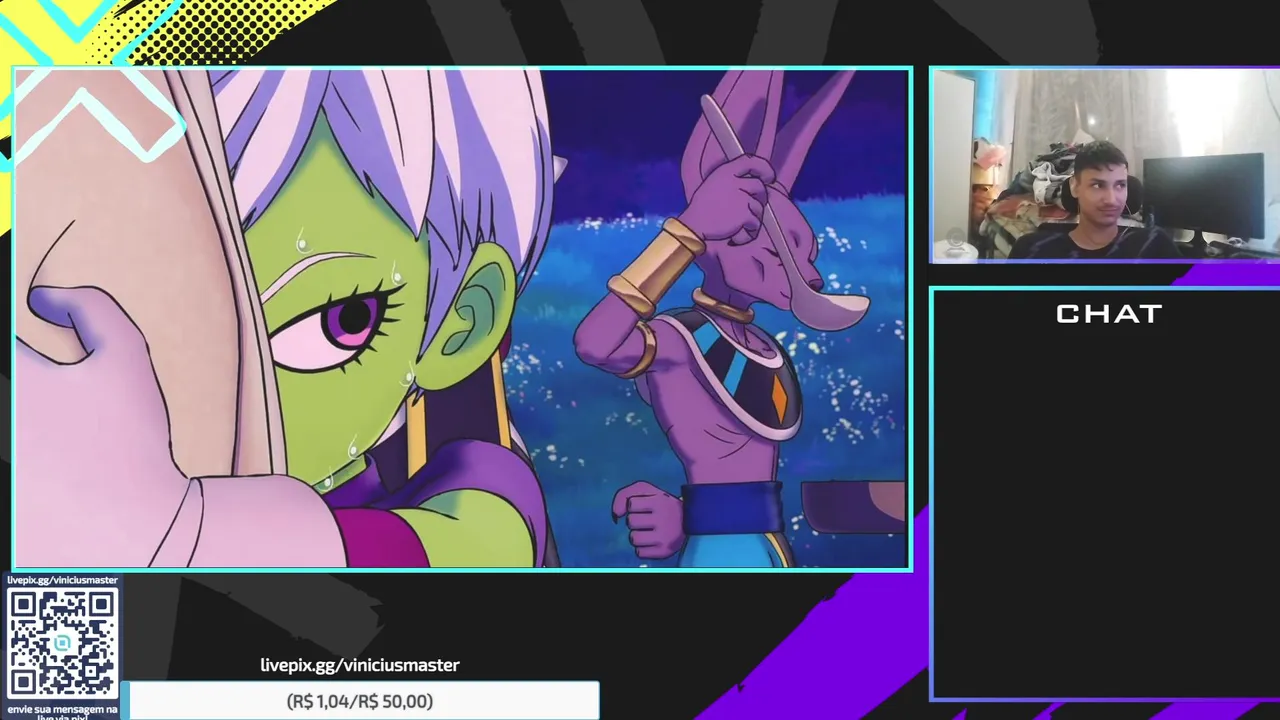Click the LivePix QR code
The height and width of the screenshot is (720, 1280).
pos(62,643)
